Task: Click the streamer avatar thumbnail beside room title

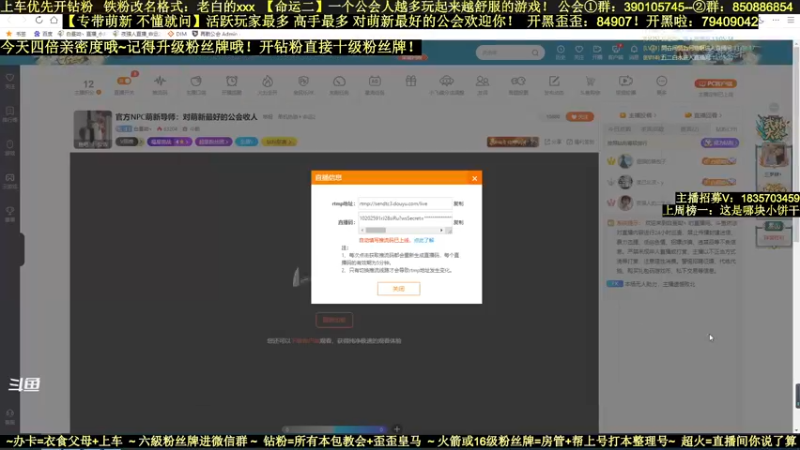Action: click(92, 130)
